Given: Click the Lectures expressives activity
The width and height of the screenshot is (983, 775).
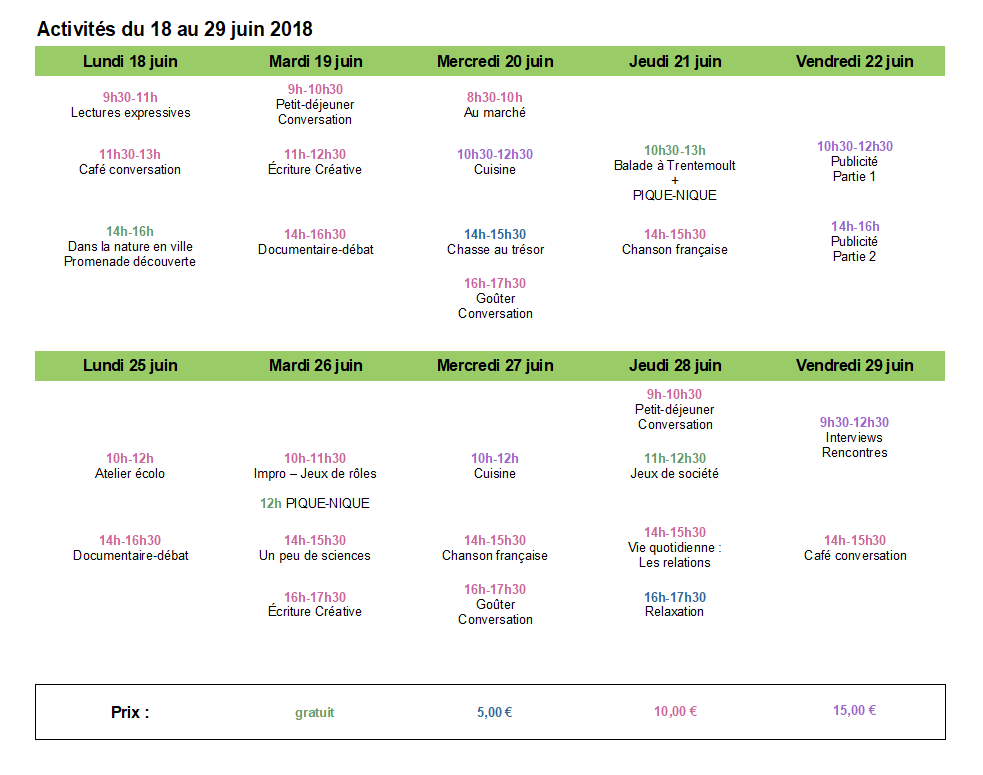Looking at the screenshot, I should pos(130,113).
